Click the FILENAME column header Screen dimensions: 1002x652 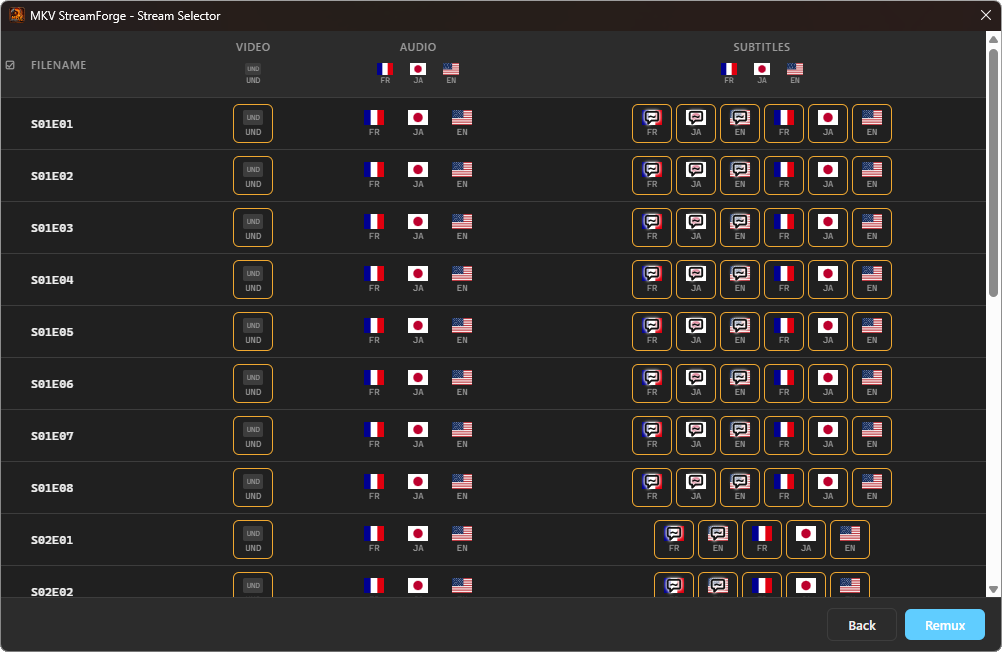pos(59,65)
